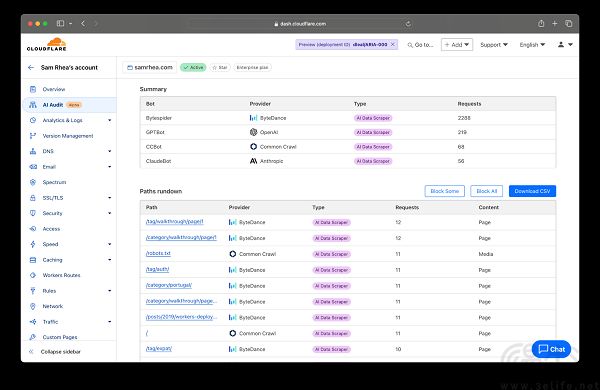Viewport: 600px width, 390px height.
Task: Open the Add dropdown
Action: [x=457, y=45]
